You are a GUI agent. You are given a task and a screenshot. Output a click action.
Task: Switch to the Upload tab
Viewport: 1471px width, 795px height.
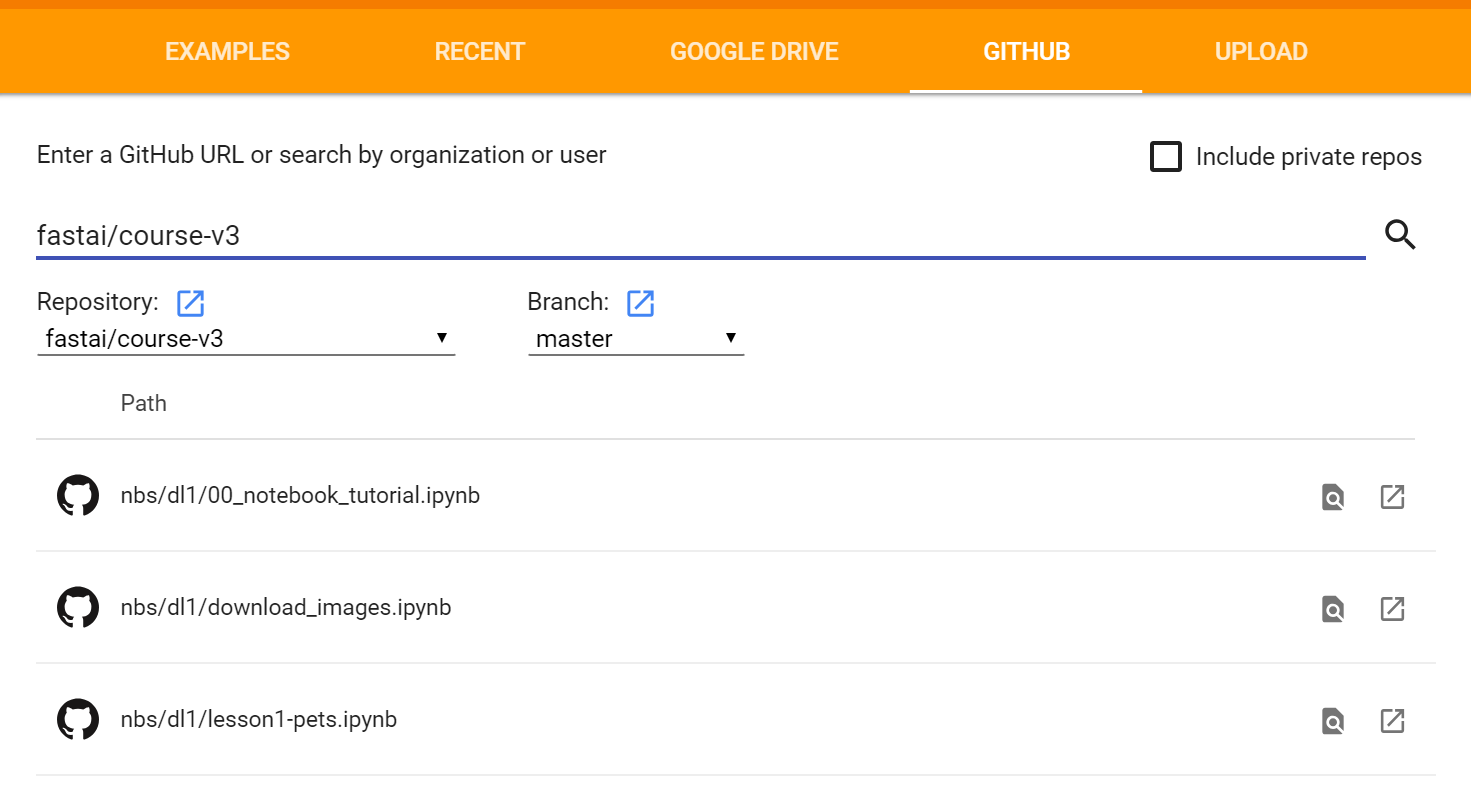click(1260, 52)
